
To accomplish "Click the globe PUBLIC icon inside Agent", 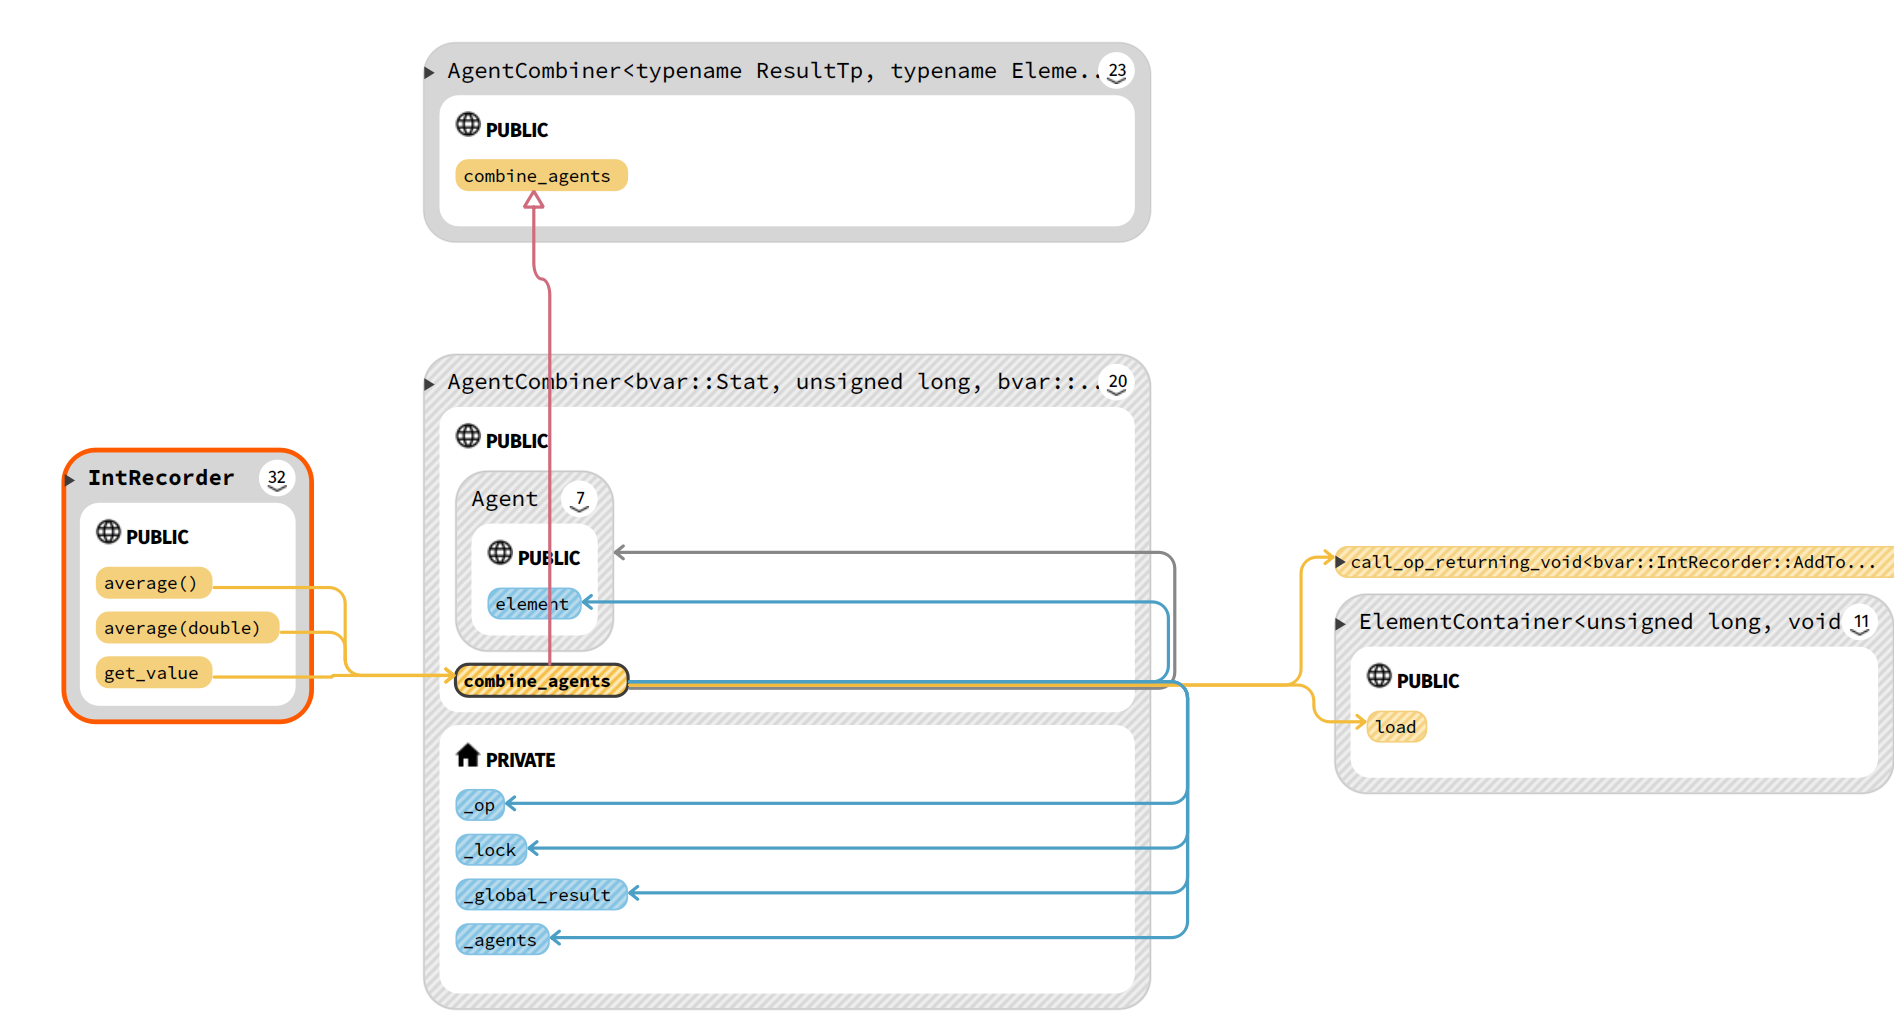I will 500,553.
